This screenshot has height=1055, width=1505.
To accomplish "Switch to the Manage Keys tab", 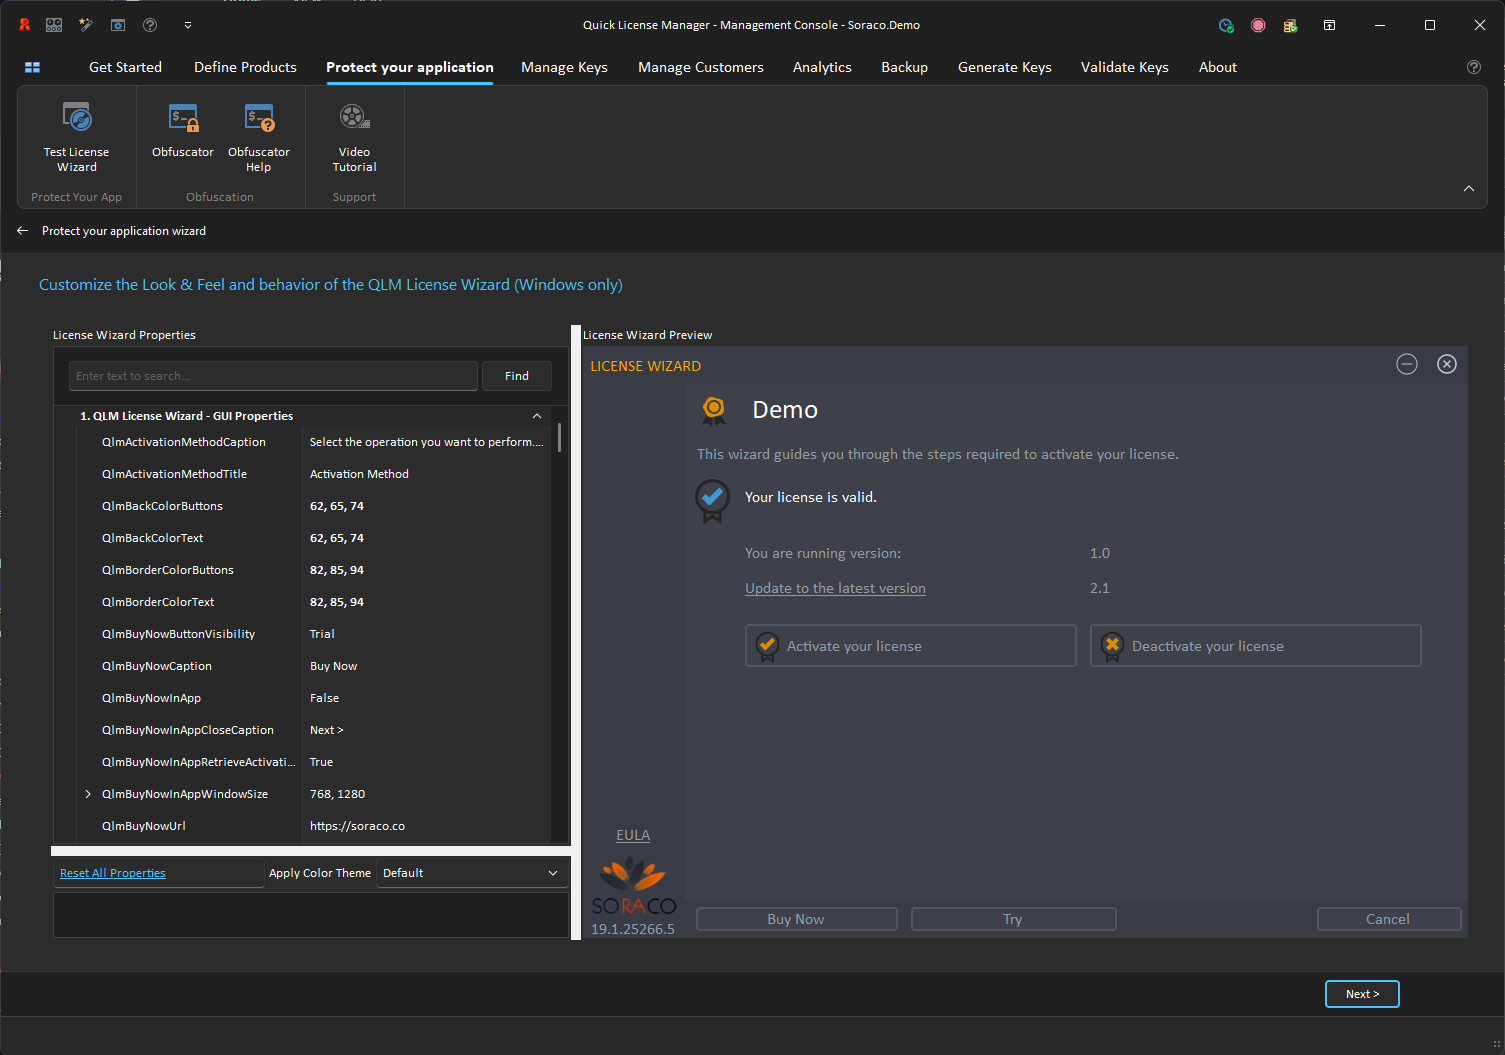I will click(564, 67).
